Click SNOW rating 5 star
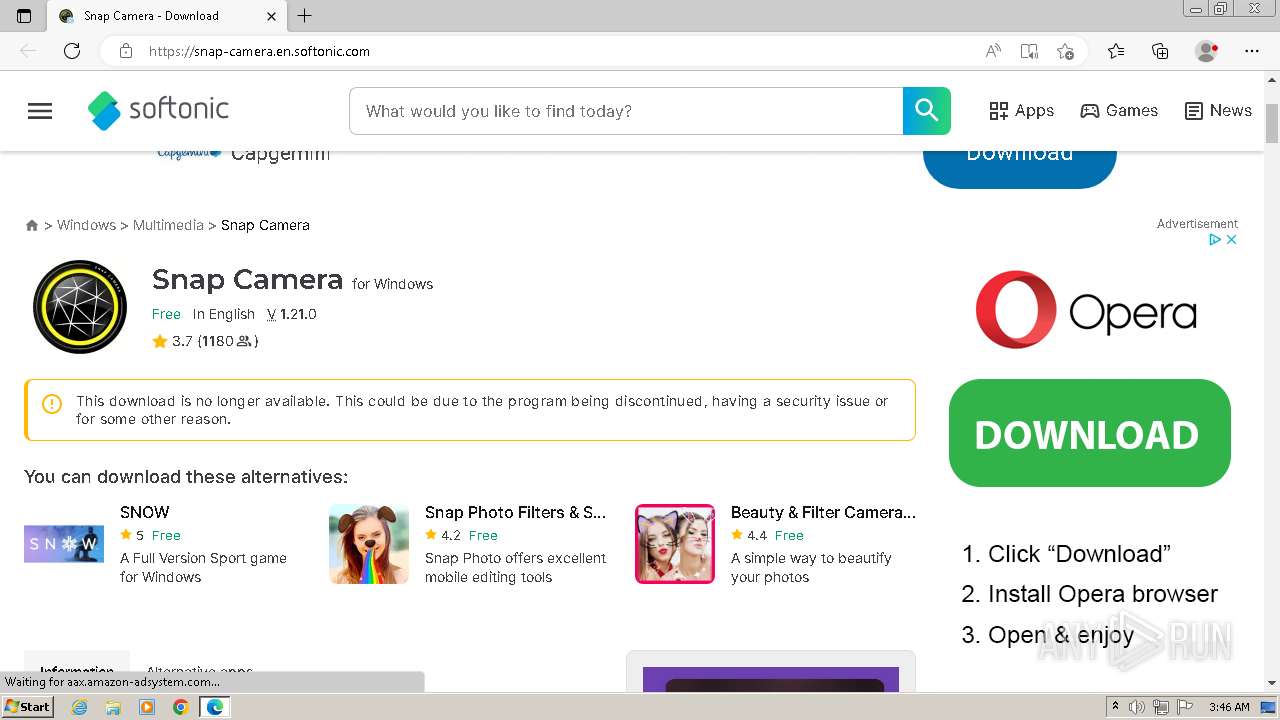Image resolution: width=1280 pixels, height=720 pixels. pos(132,535)
